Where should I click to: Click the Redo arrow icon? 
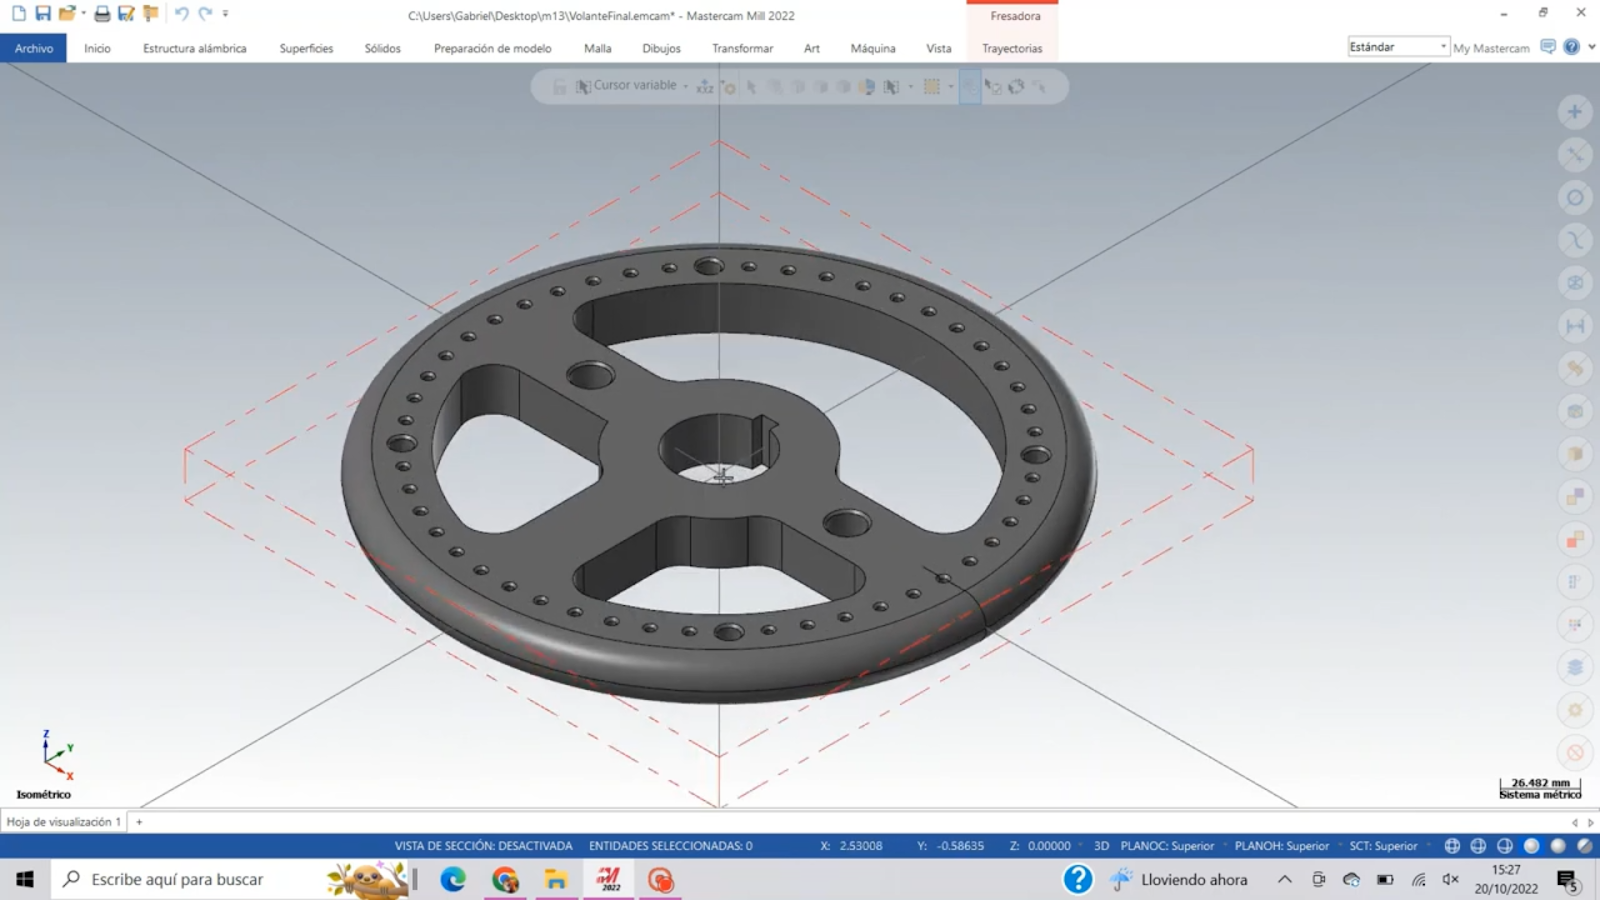[x=205, y=14]
